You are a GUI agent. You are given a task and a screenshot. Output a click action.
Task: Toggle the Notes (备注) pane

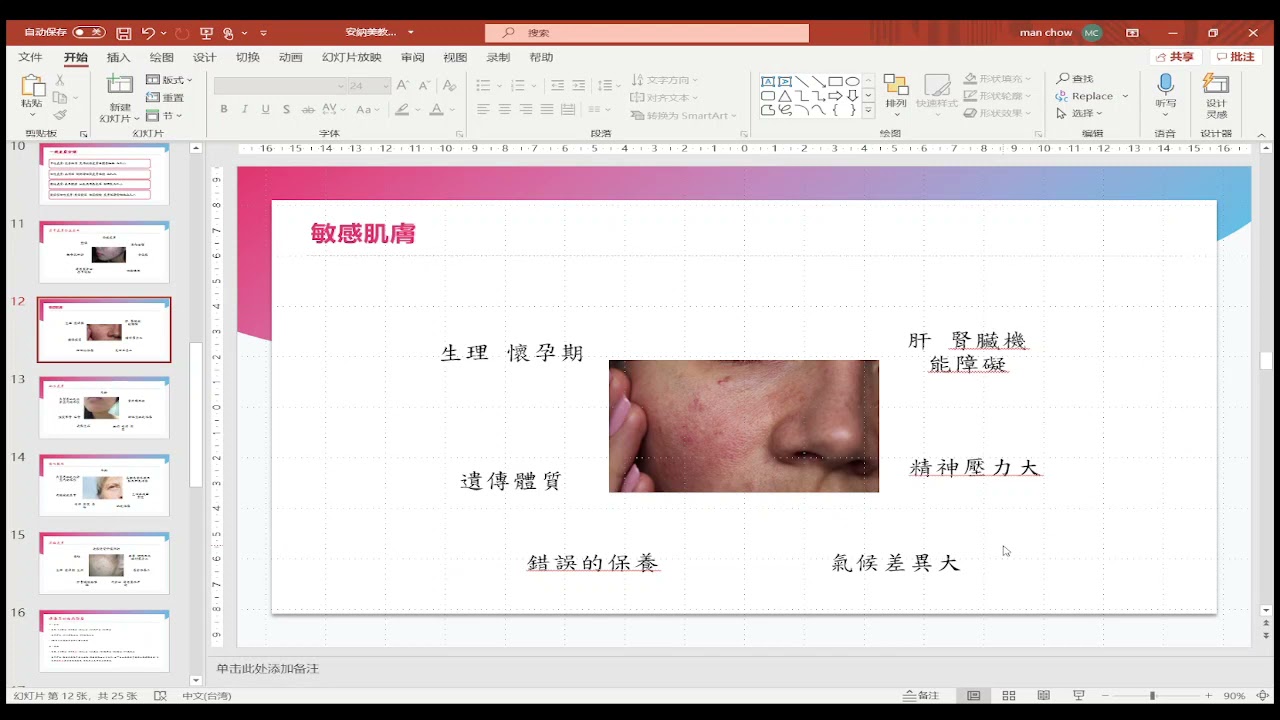pos(921,695)
